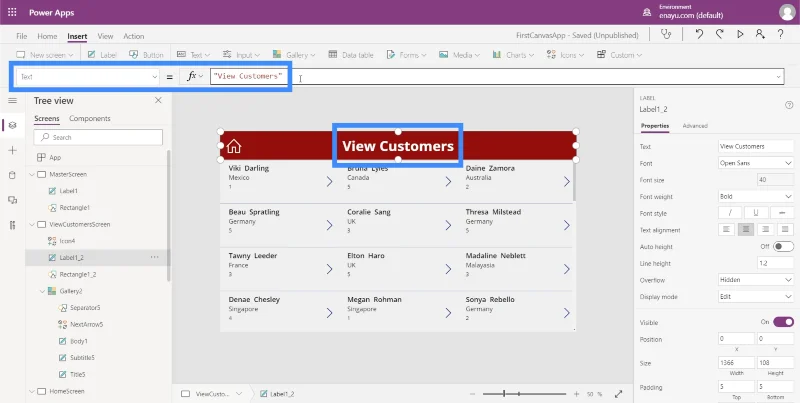Open the Overflow dropdown showing Hidden

(x=756, y=280)
